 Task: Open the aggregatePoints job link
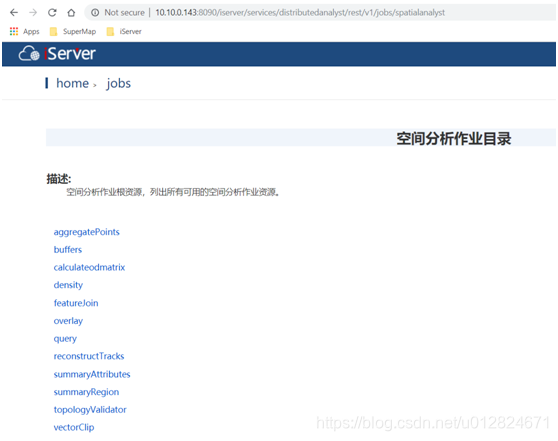tap(86, 232)
